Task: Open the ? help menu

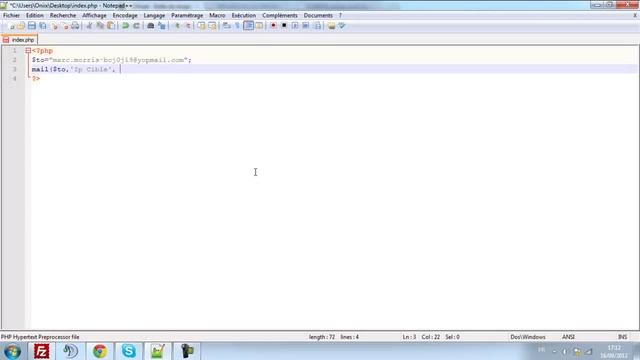Action: click(340, 16)
